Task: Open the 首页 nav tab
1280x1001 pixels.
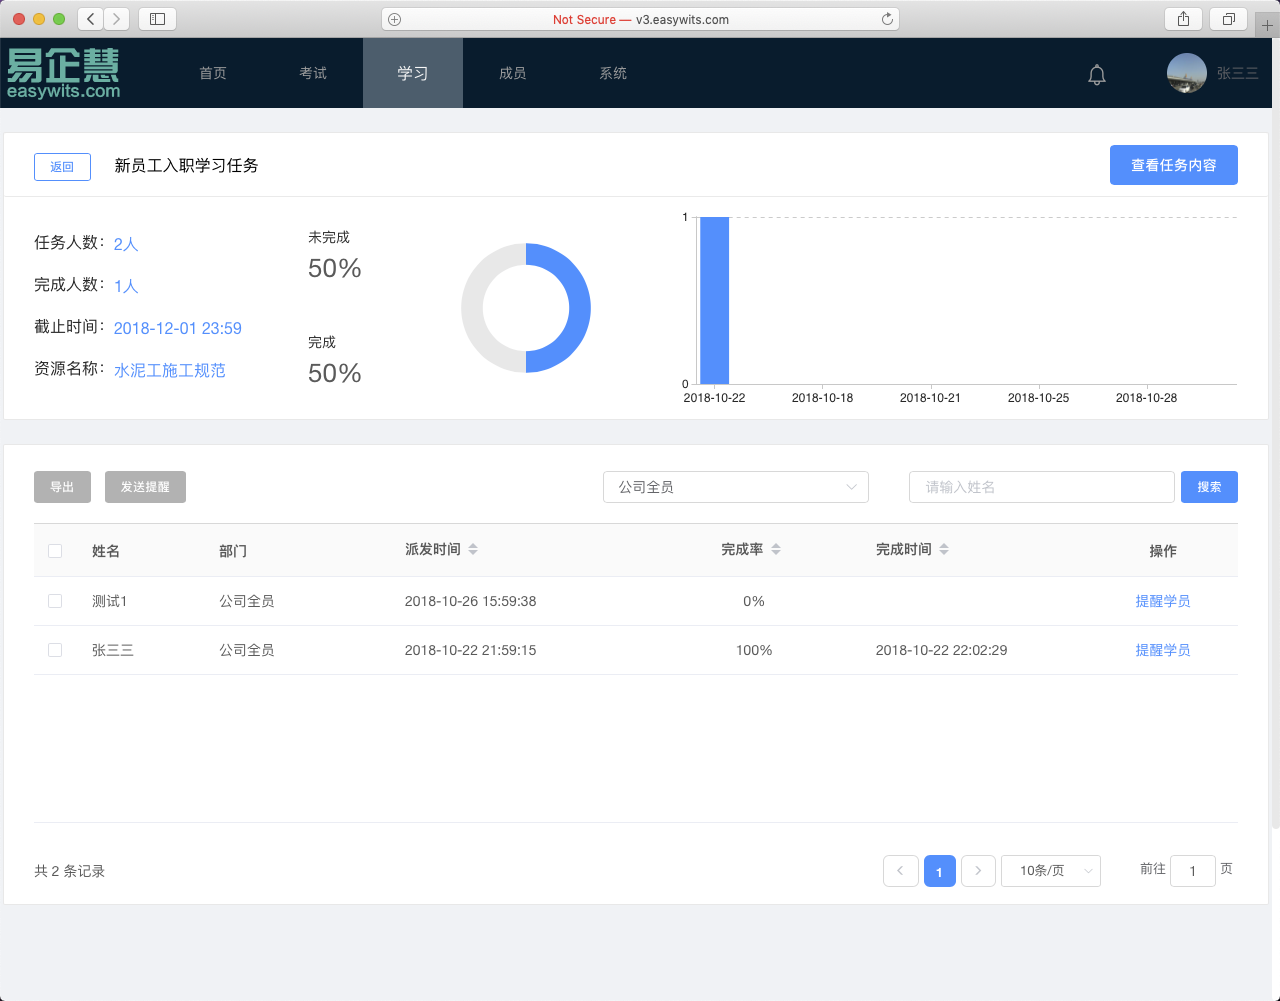Action: pos(213,73)
